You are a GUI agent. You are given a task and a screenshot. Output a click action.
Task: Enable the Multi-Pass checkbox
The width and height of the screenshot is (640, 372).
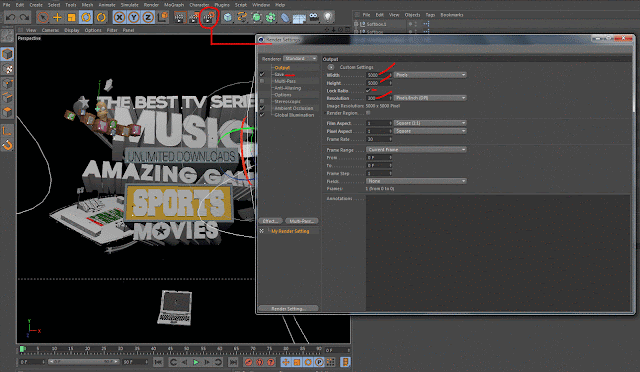[262, 81]
